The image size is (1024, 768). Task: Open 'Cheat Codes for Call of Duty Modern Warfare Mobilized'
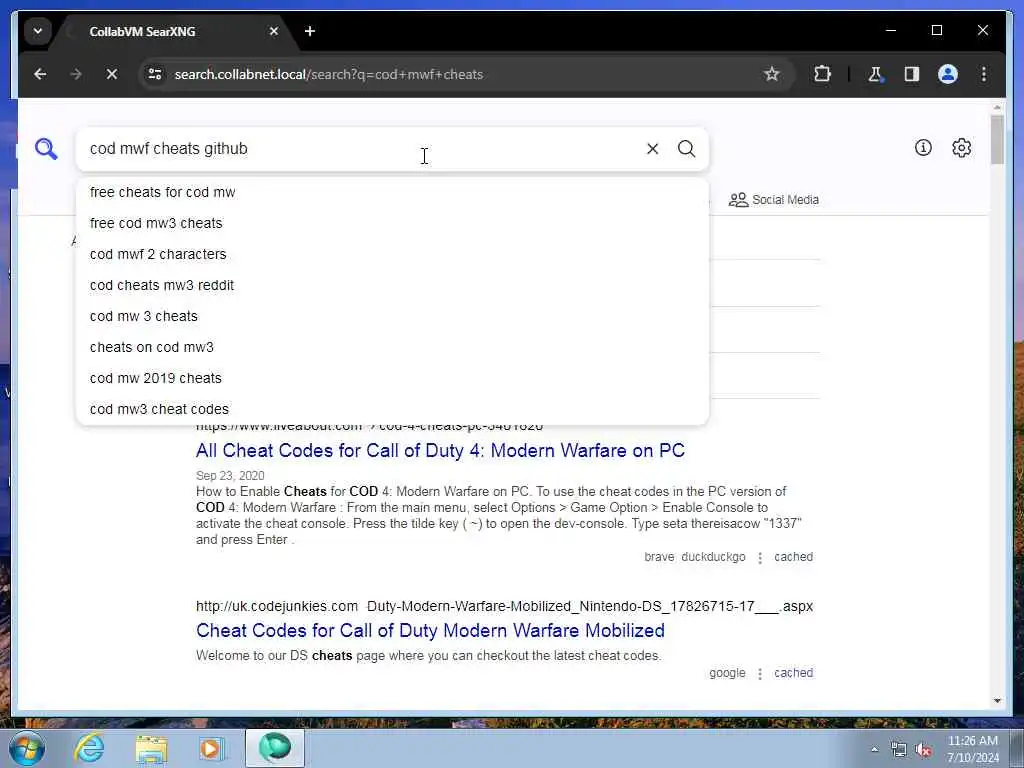point(430,631)
